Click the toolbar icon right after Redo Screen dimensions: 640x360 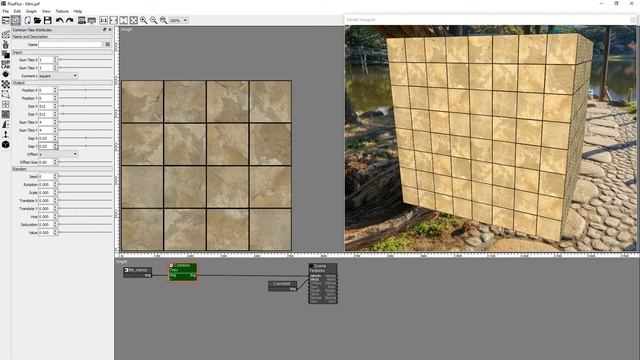pyautogui.click(x=82, y=20)
